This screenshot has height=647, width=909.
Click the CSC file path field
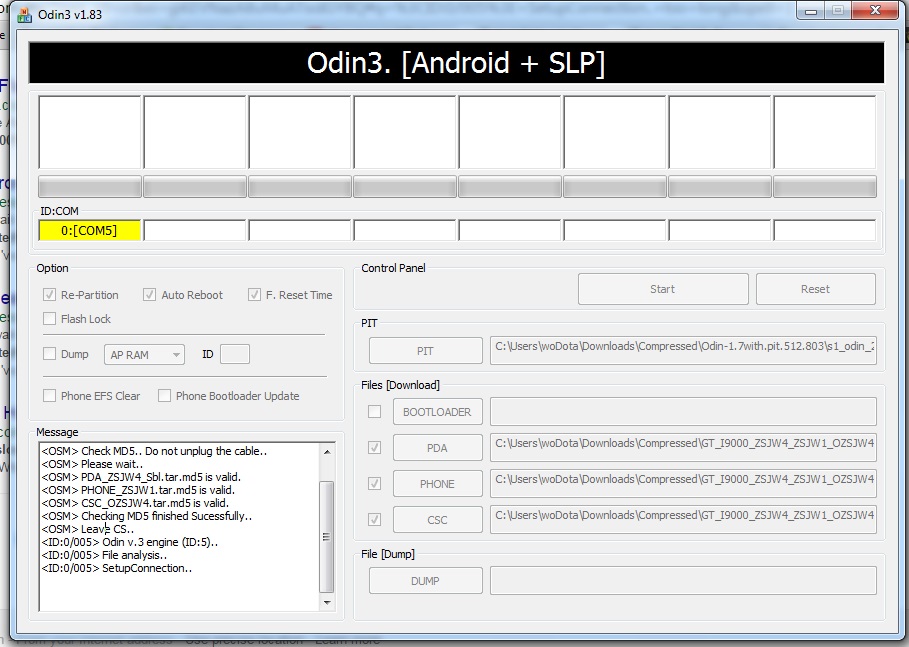point(683,519)
